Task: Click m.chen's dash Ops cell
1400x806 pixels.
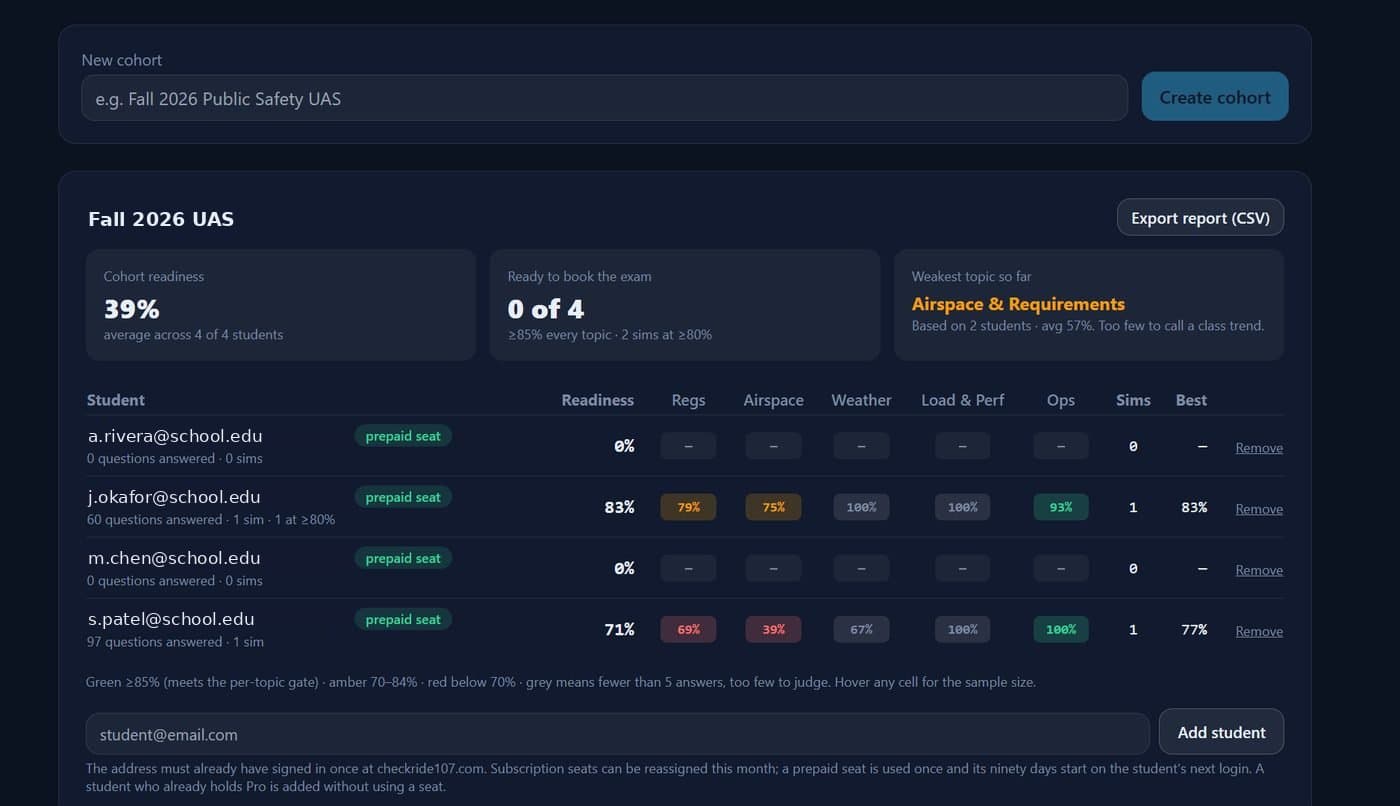Action: click(x=1061, y=568)
